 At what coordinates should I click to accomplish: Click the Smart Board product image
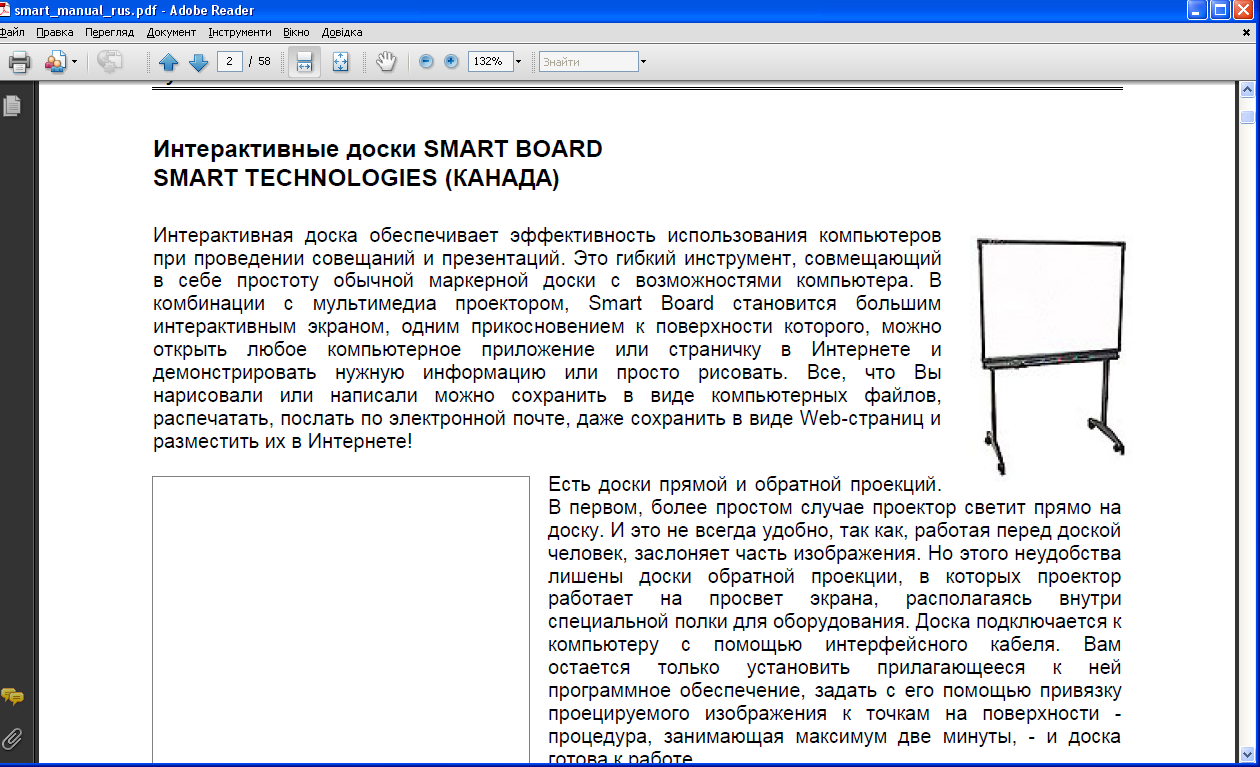[x=1050, y=356]
